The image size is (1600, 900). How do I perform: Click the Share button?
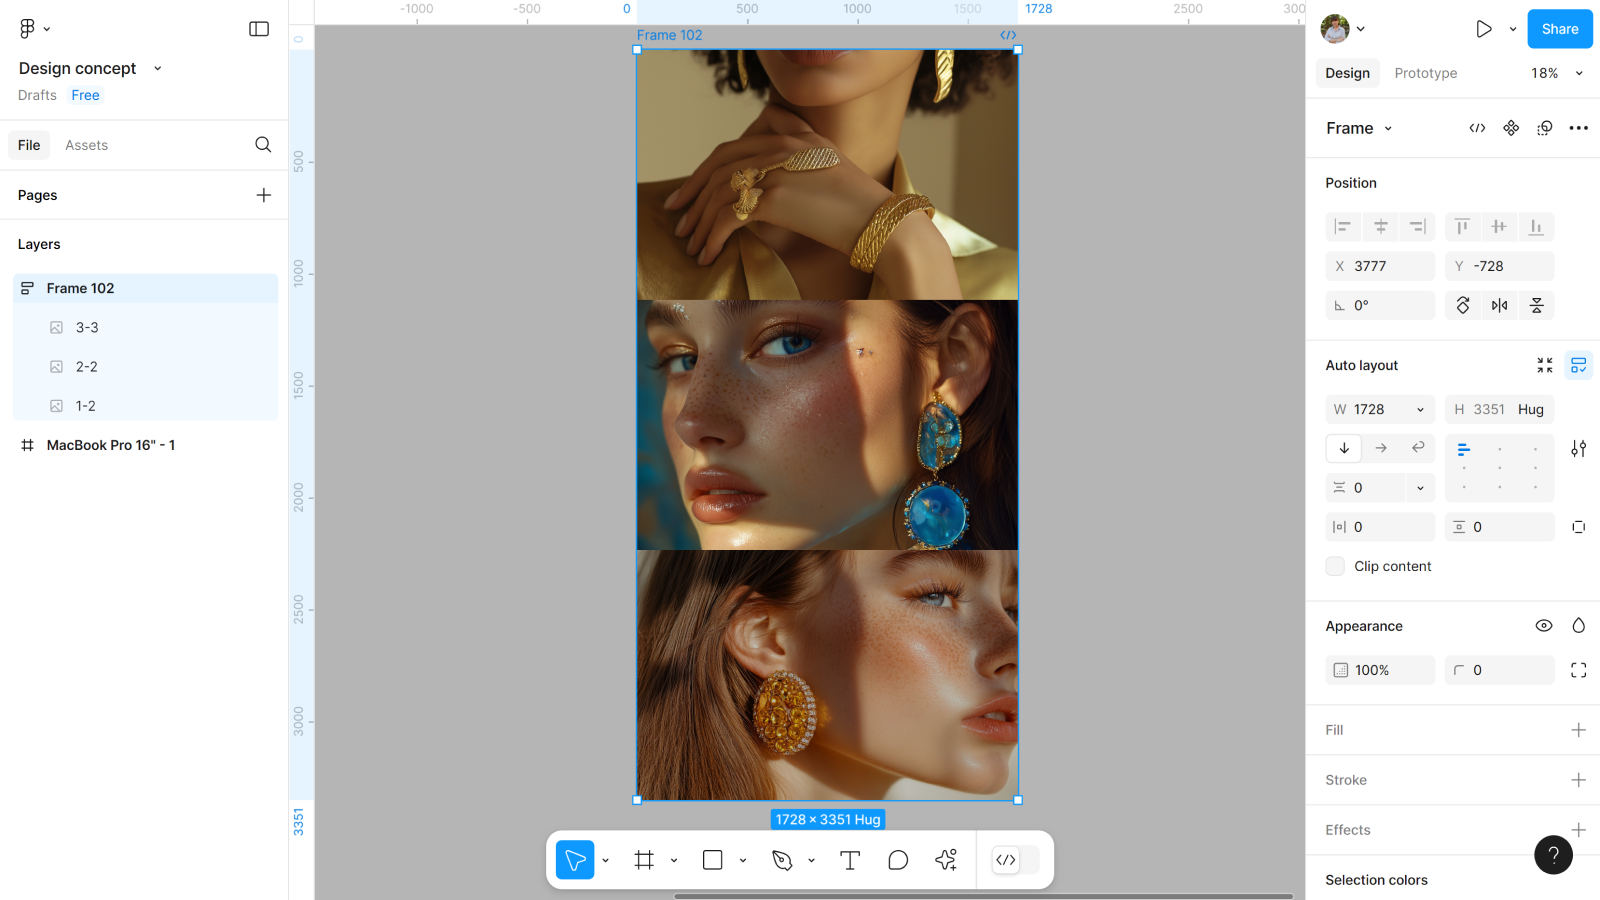click(1559, 29)
